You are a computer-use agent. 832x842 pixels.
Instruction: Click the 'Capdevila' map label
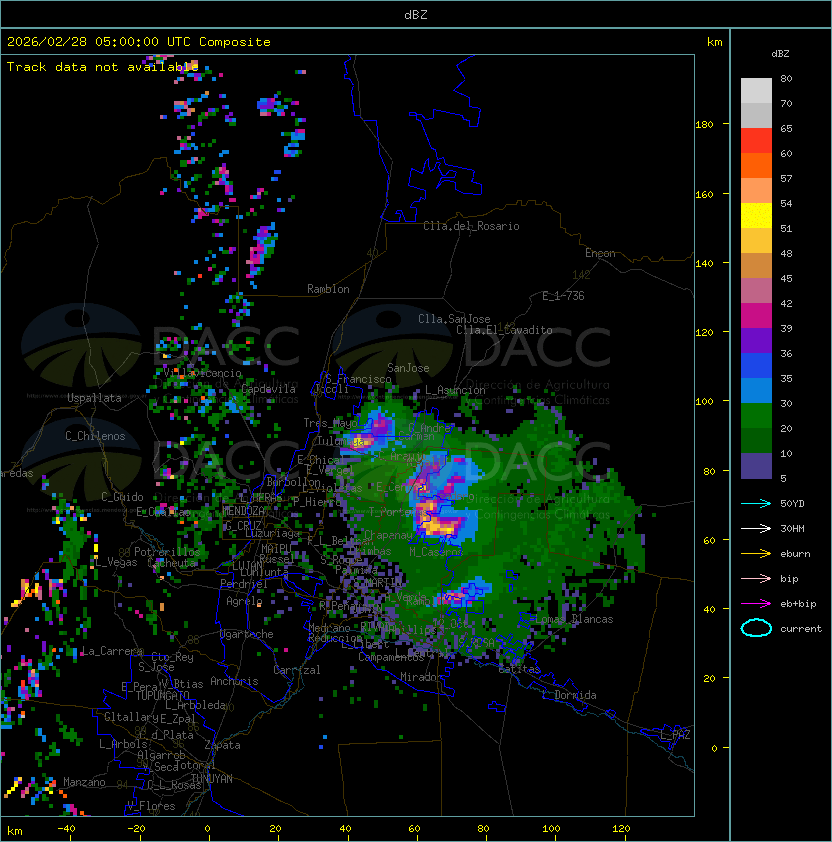point(268,389)
